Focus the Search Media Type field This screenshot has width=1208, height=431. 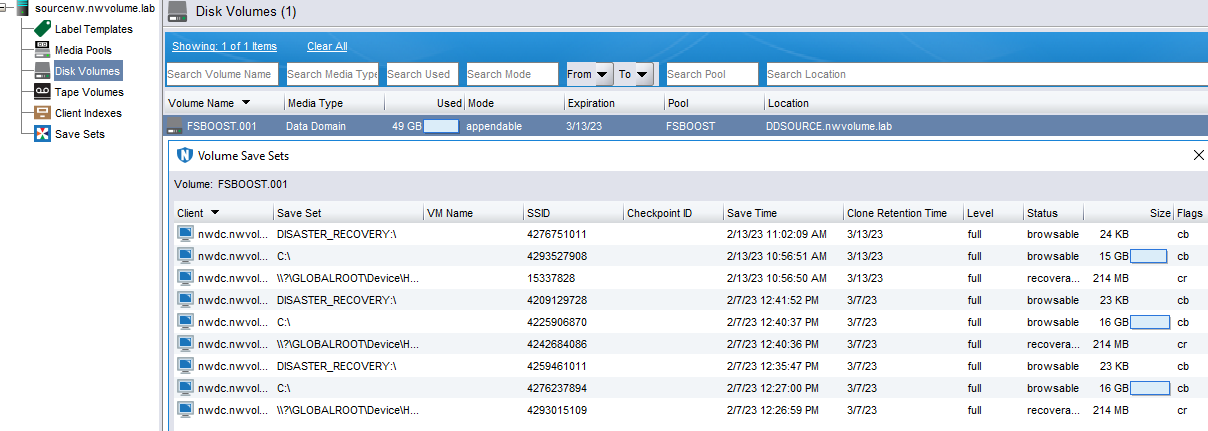tap(332, 74)
